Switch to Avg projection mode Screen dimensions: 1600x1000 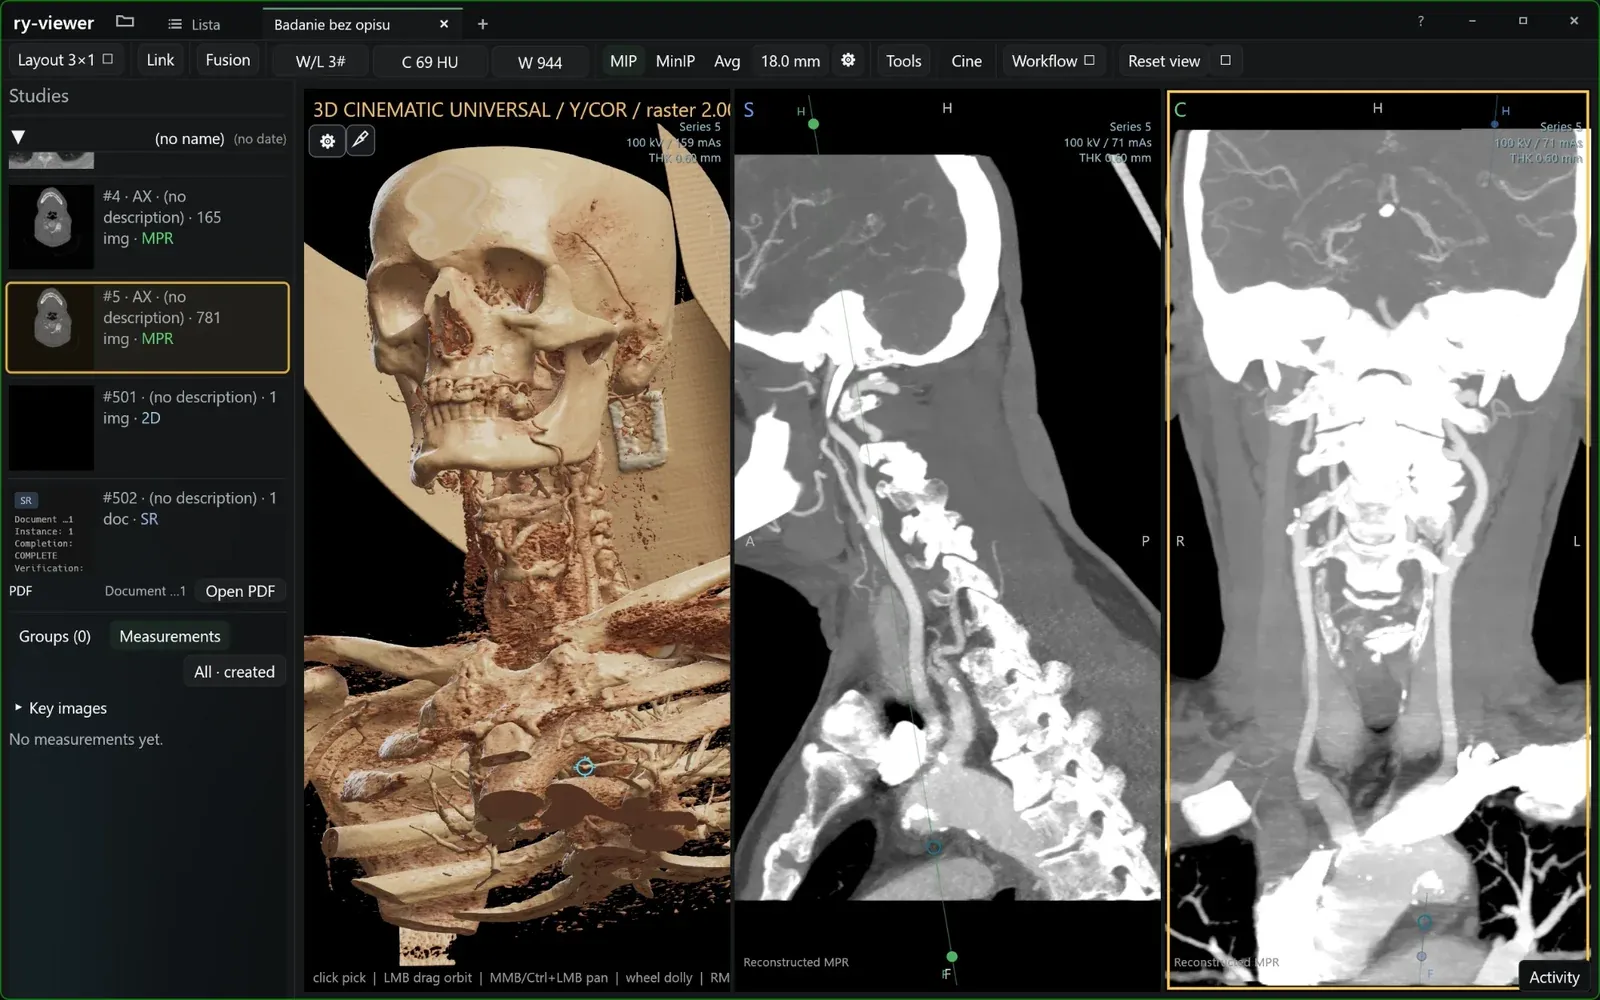click(727, 61)
